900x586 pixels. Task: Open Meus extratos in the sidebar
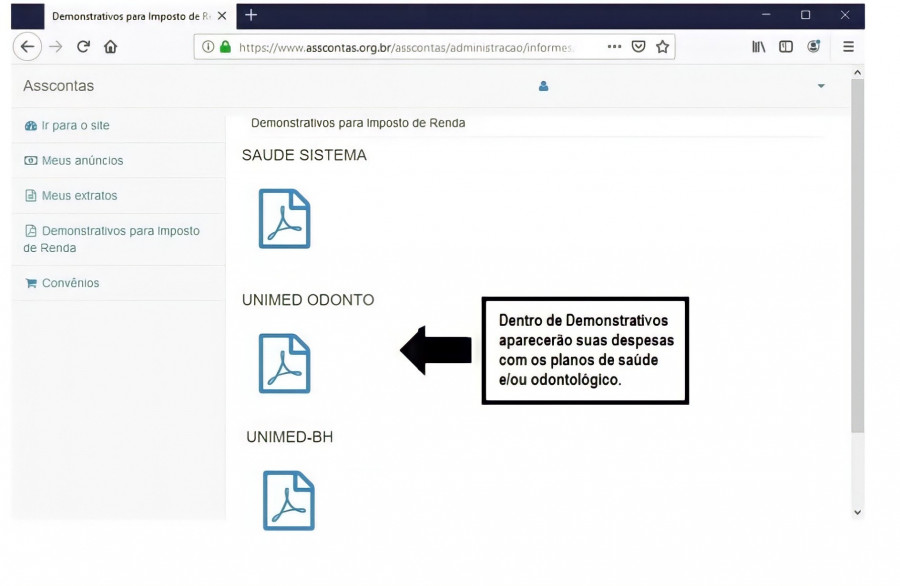(71, 196)
